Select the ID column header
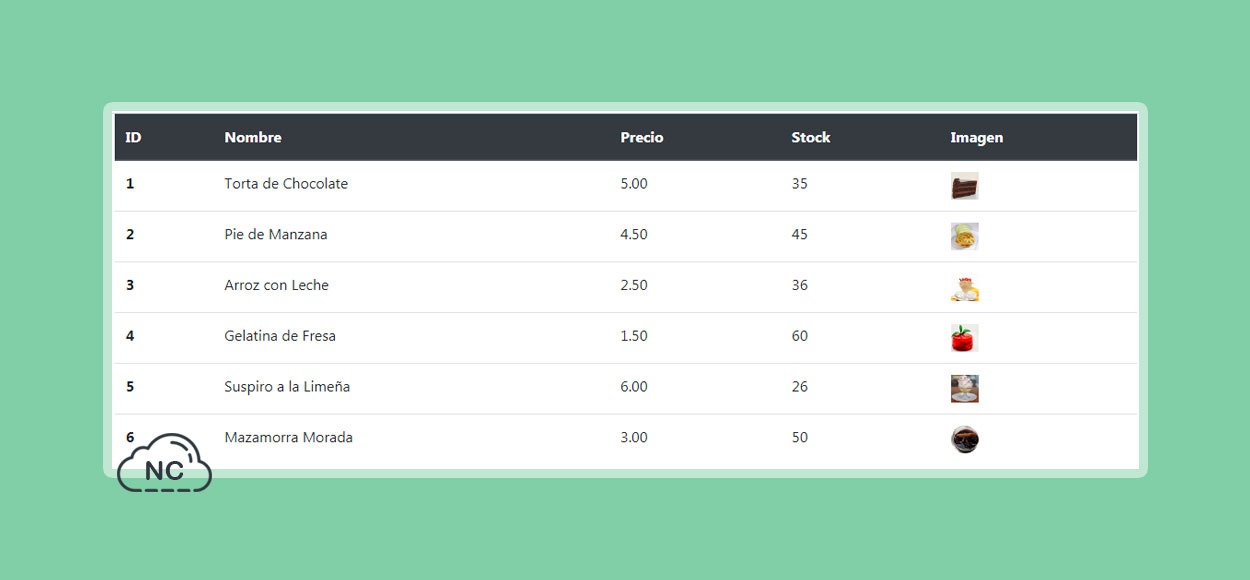 [x=133, y=138]
